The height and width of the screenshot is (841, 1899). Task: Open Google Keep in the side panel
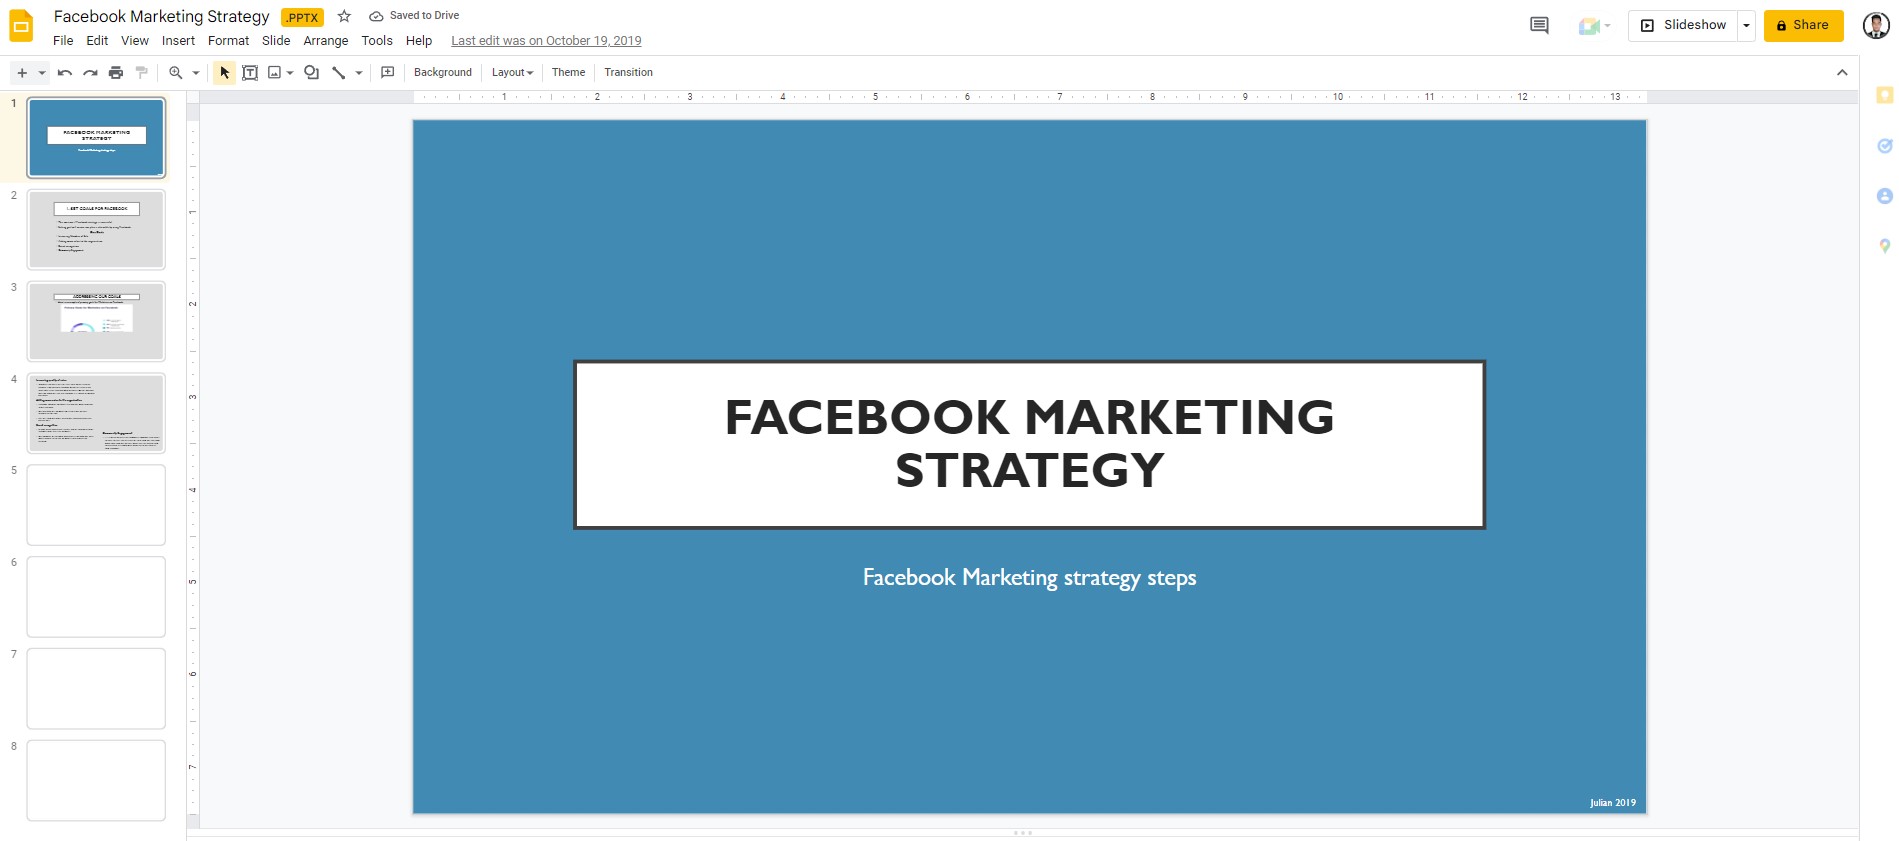tap(1885, 96)
